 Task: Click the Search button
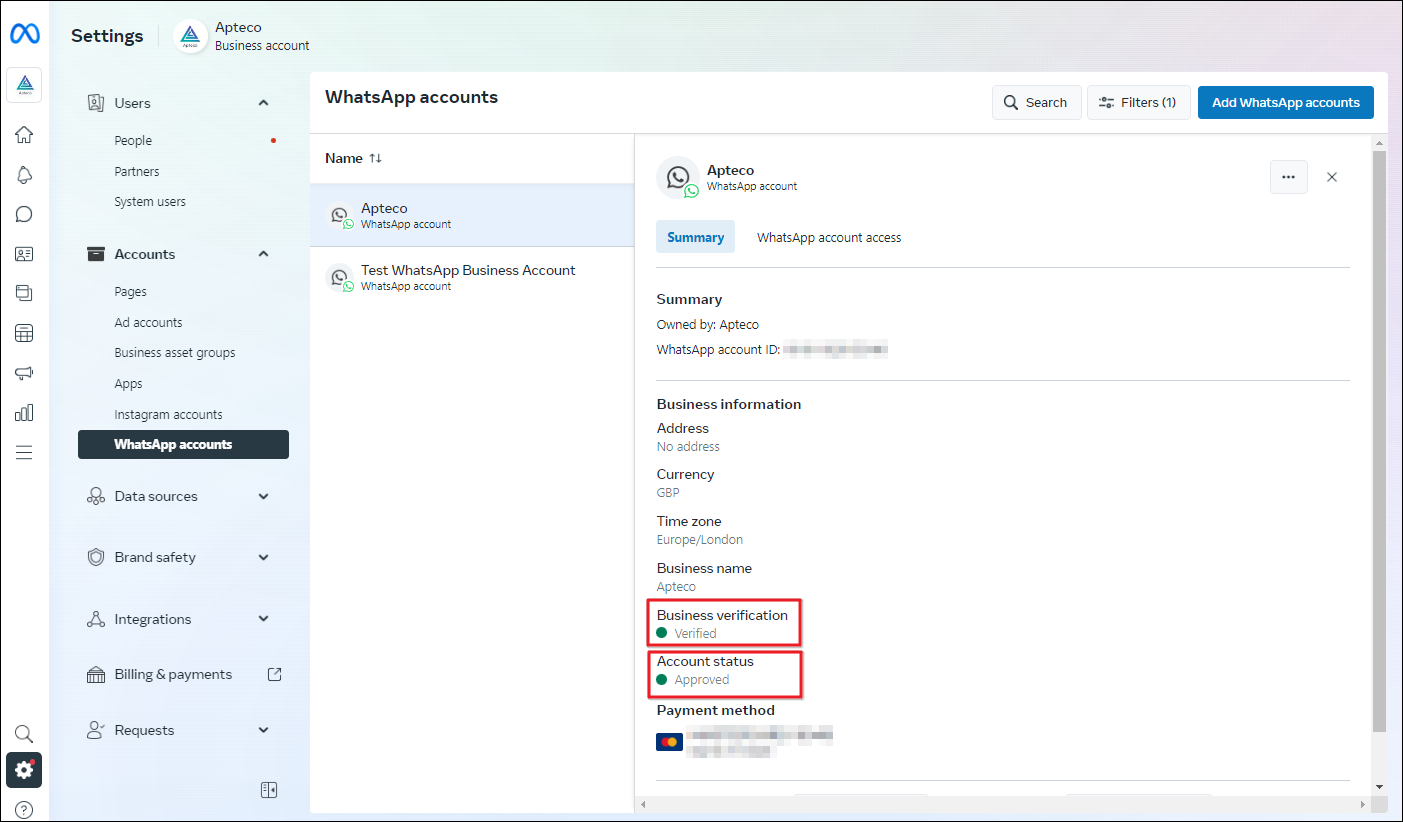[1036, 102]
